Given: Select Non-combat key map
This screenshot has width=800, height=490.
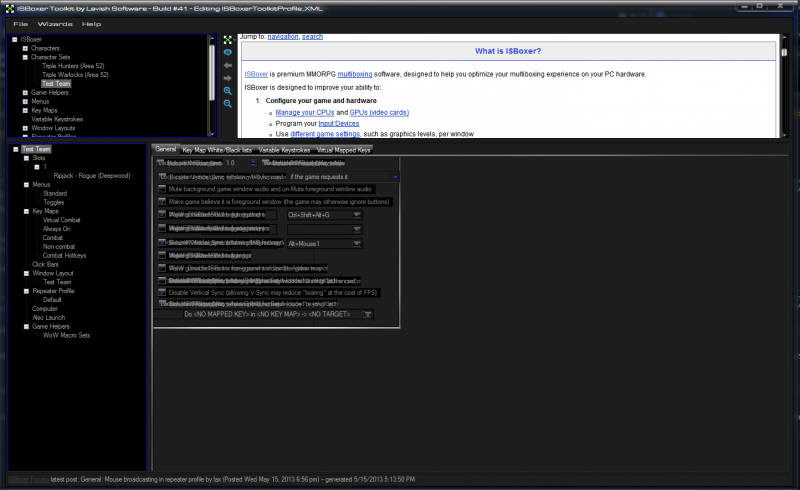Looking at the screenshot, I should click(x=59, y=247).
